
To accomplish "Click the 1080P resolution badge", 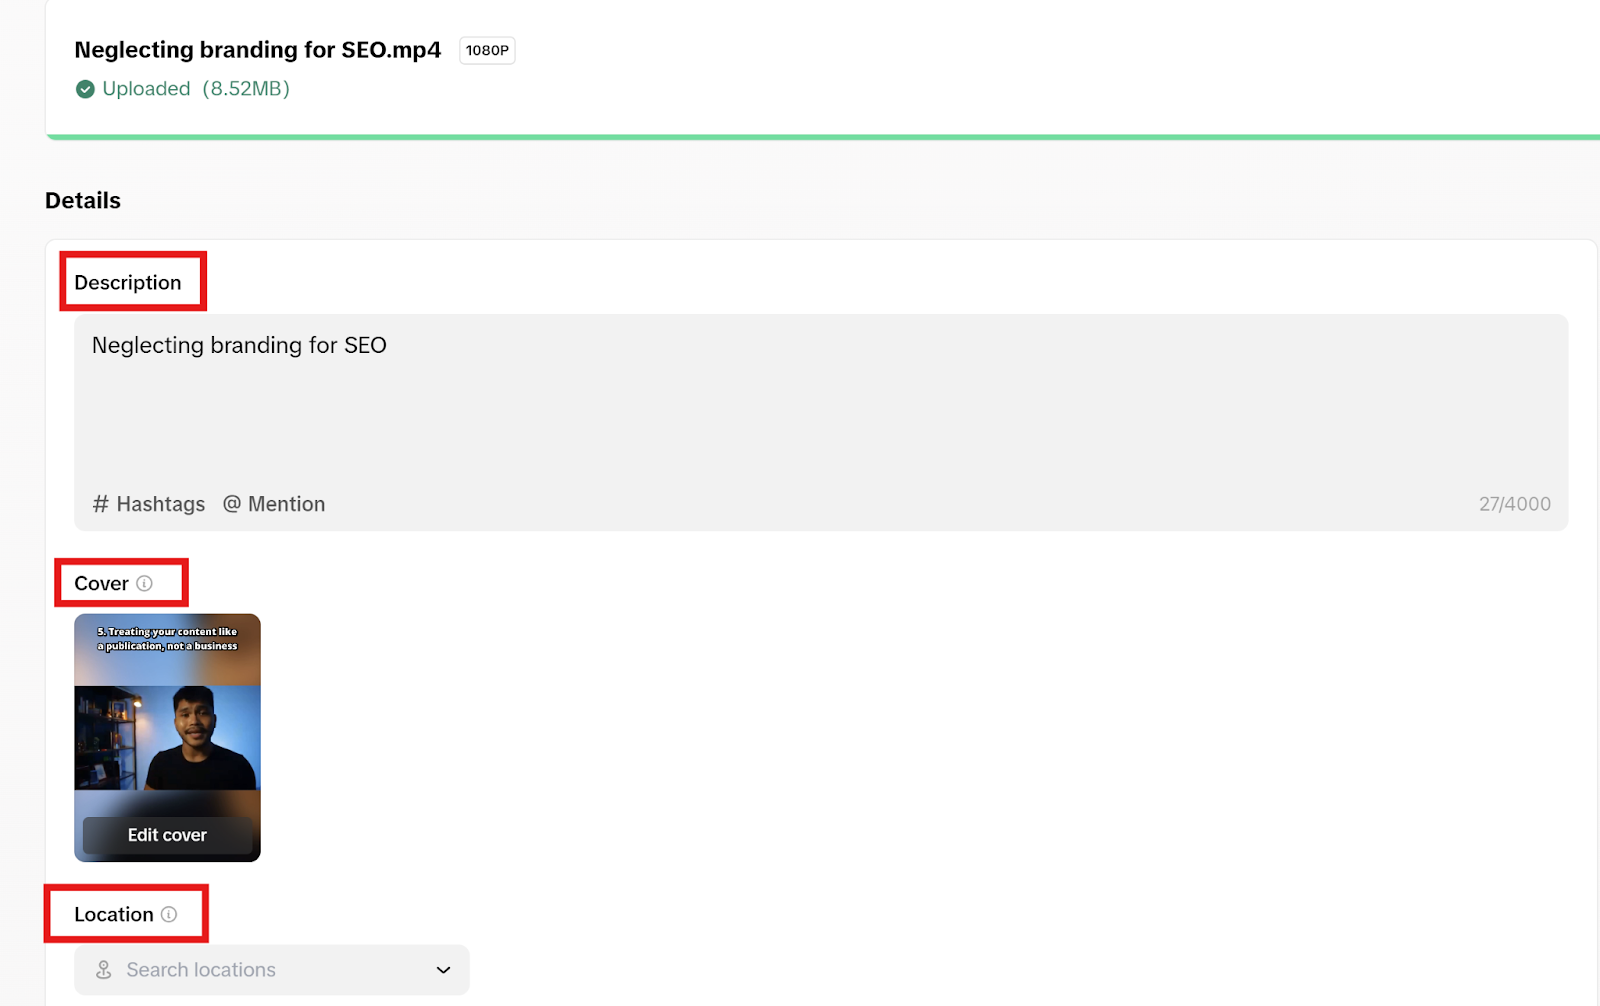I will pos(487,50).
